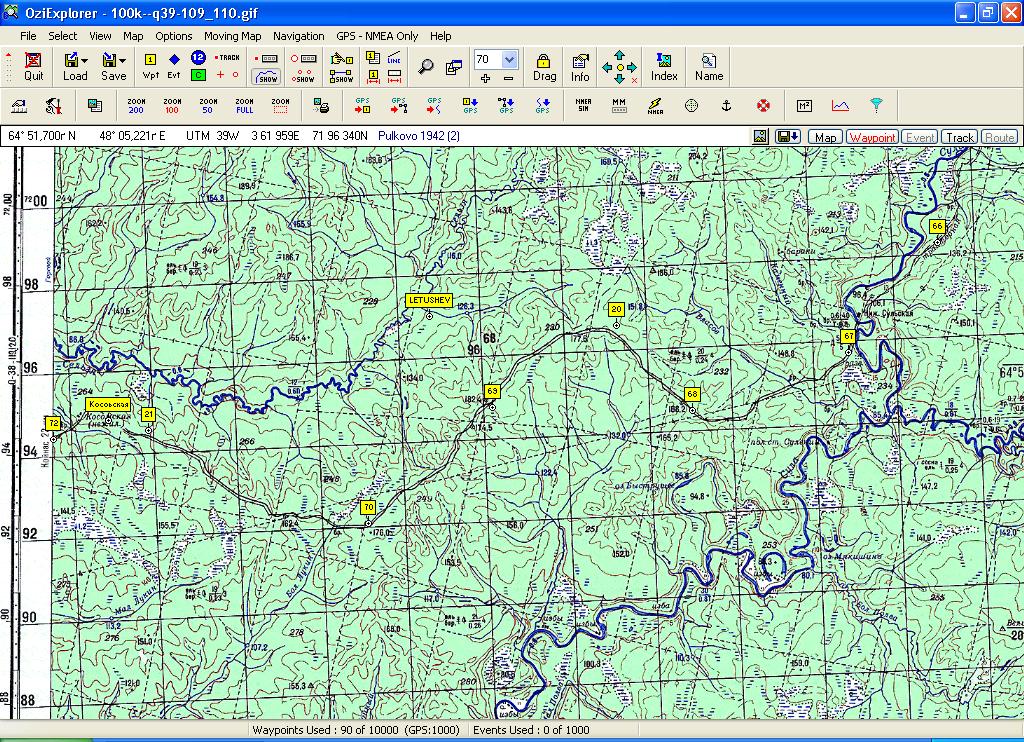Open the Moving Map menu
The image size is (1024, 742).
pos(232,36)
